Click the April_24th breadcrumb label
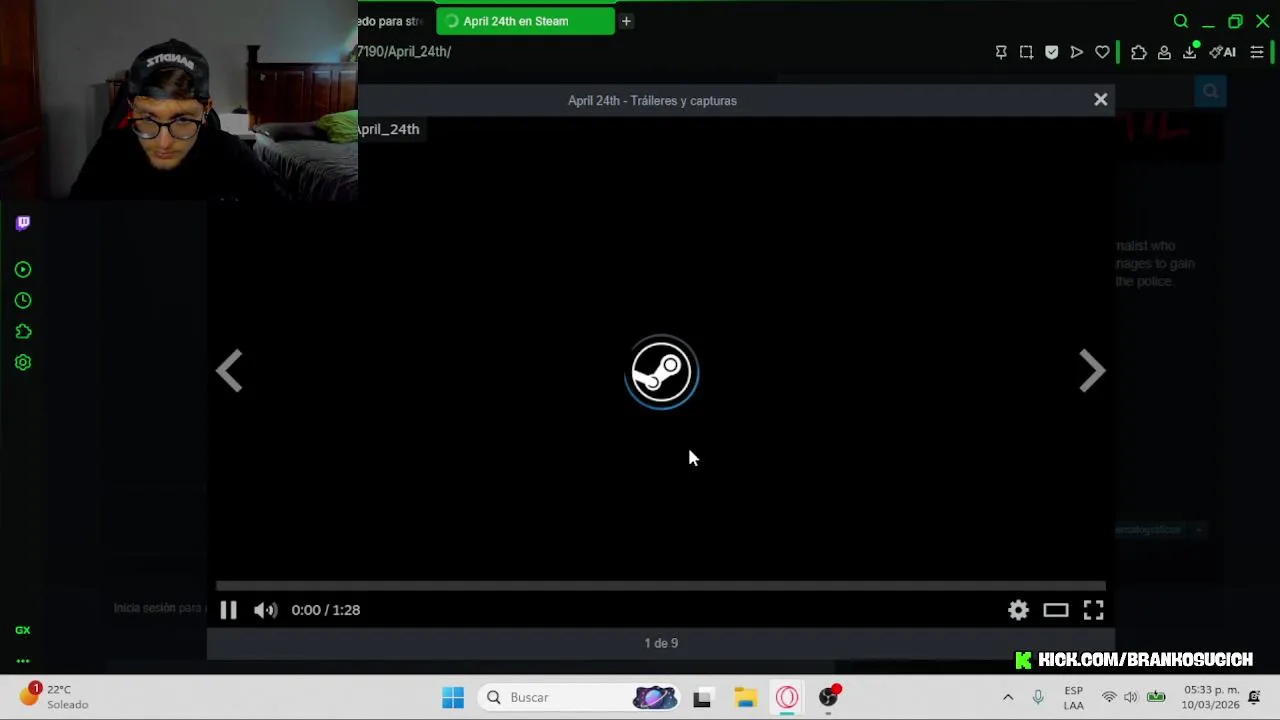Image resolution: width=1280 pixels, height=720 pixels. 389,129
